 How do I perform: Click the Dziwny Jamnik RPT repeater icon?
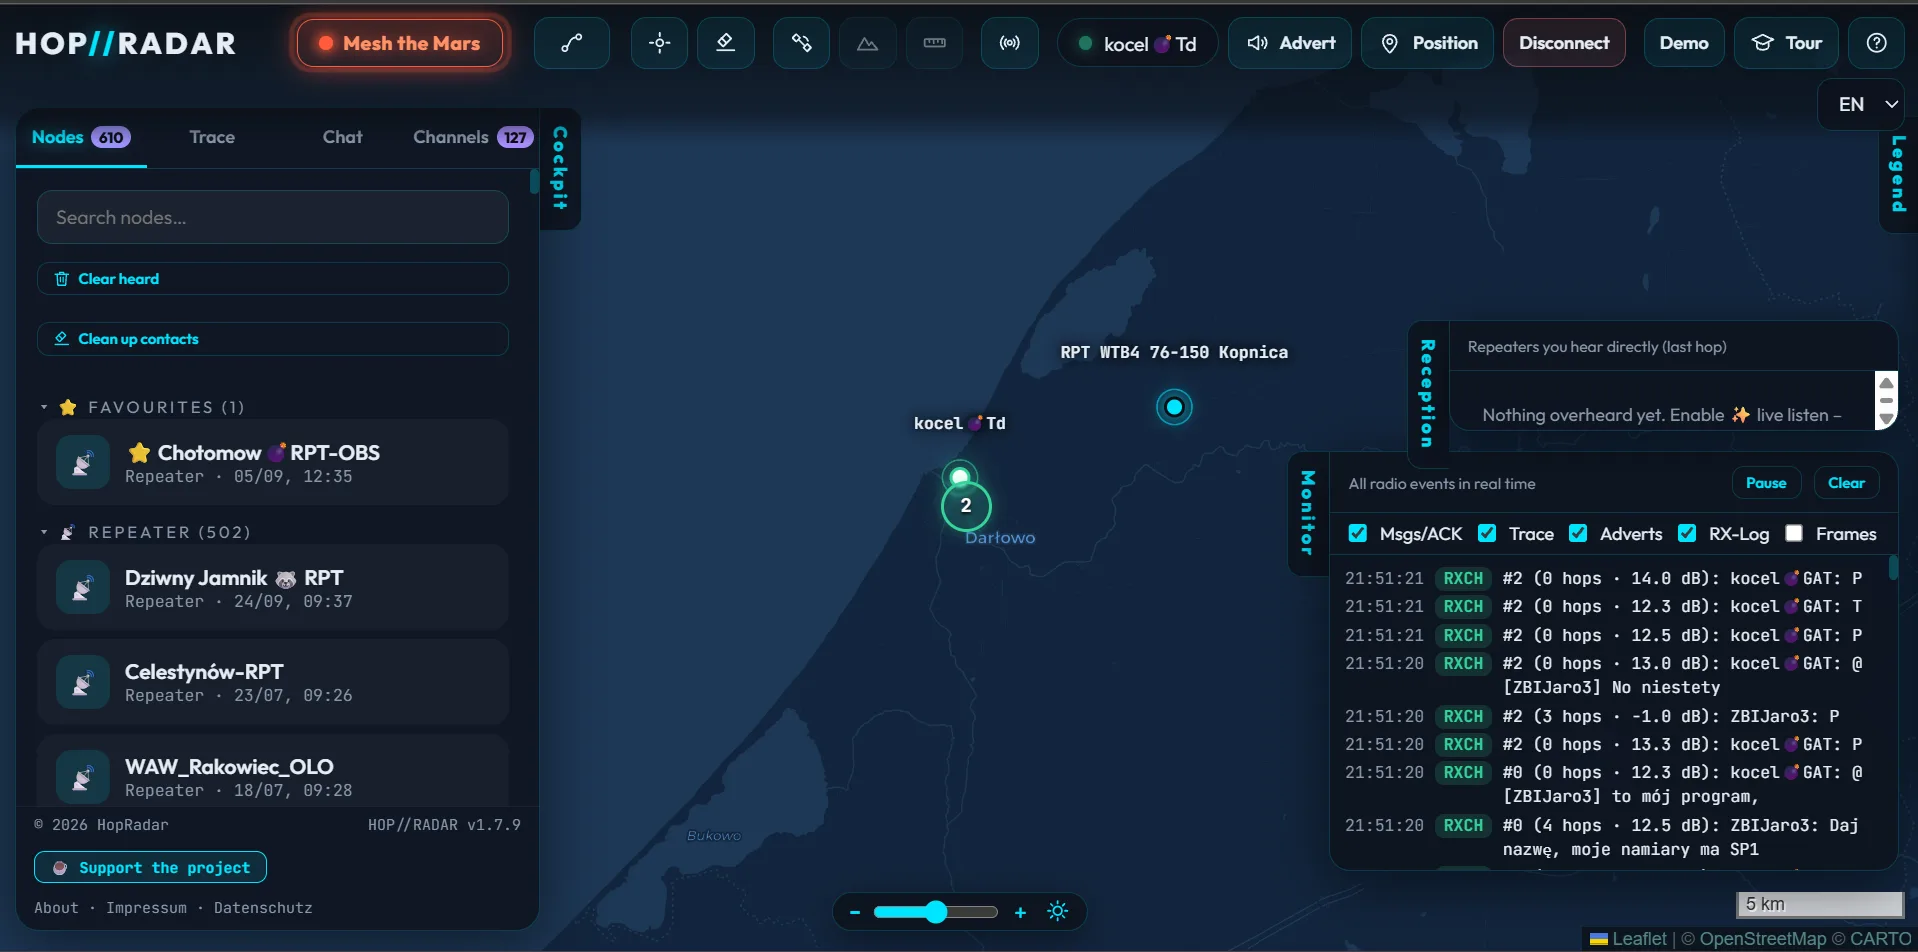tap(83, 587)
